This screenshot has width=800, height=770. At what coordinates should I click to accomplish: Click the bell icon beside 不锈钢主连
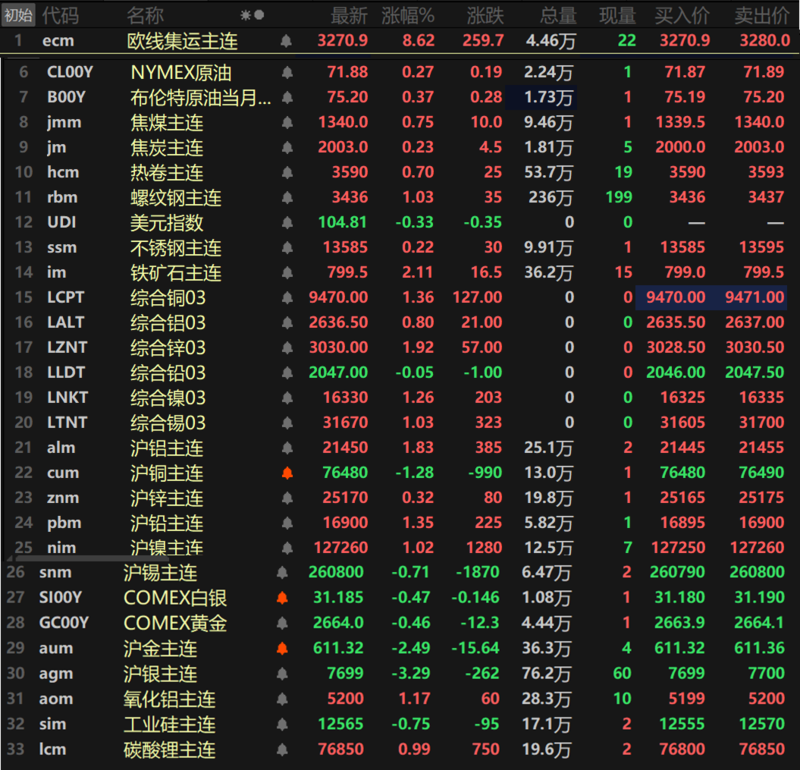tap(287, 247)
